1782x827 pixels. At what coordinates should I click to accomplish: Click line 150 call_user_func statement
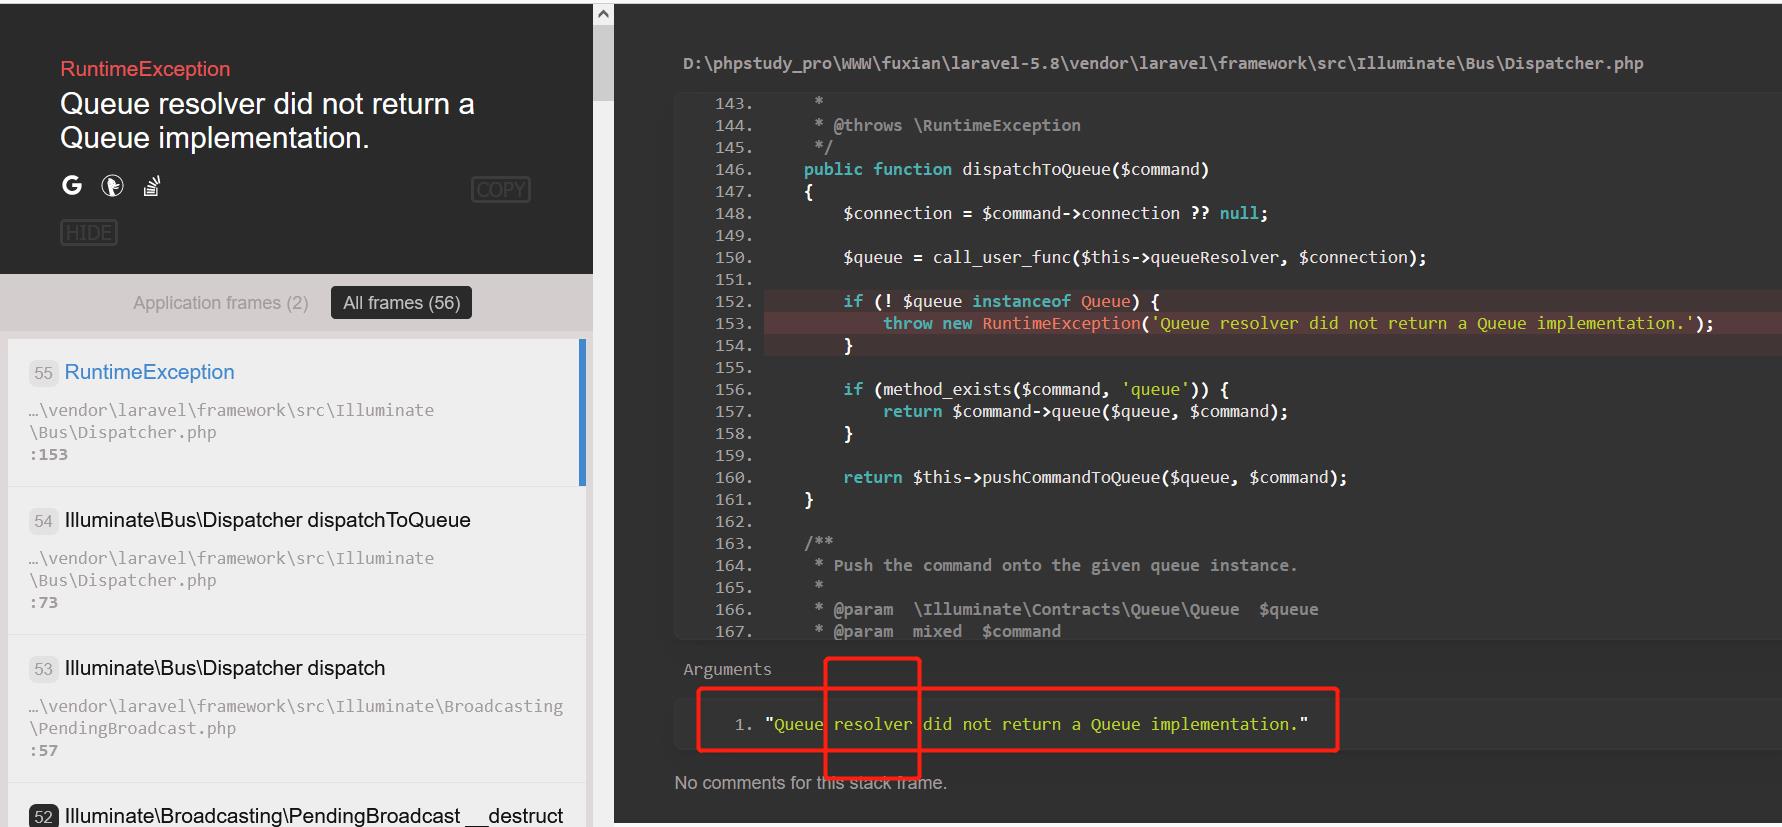tap(1135, 257)
